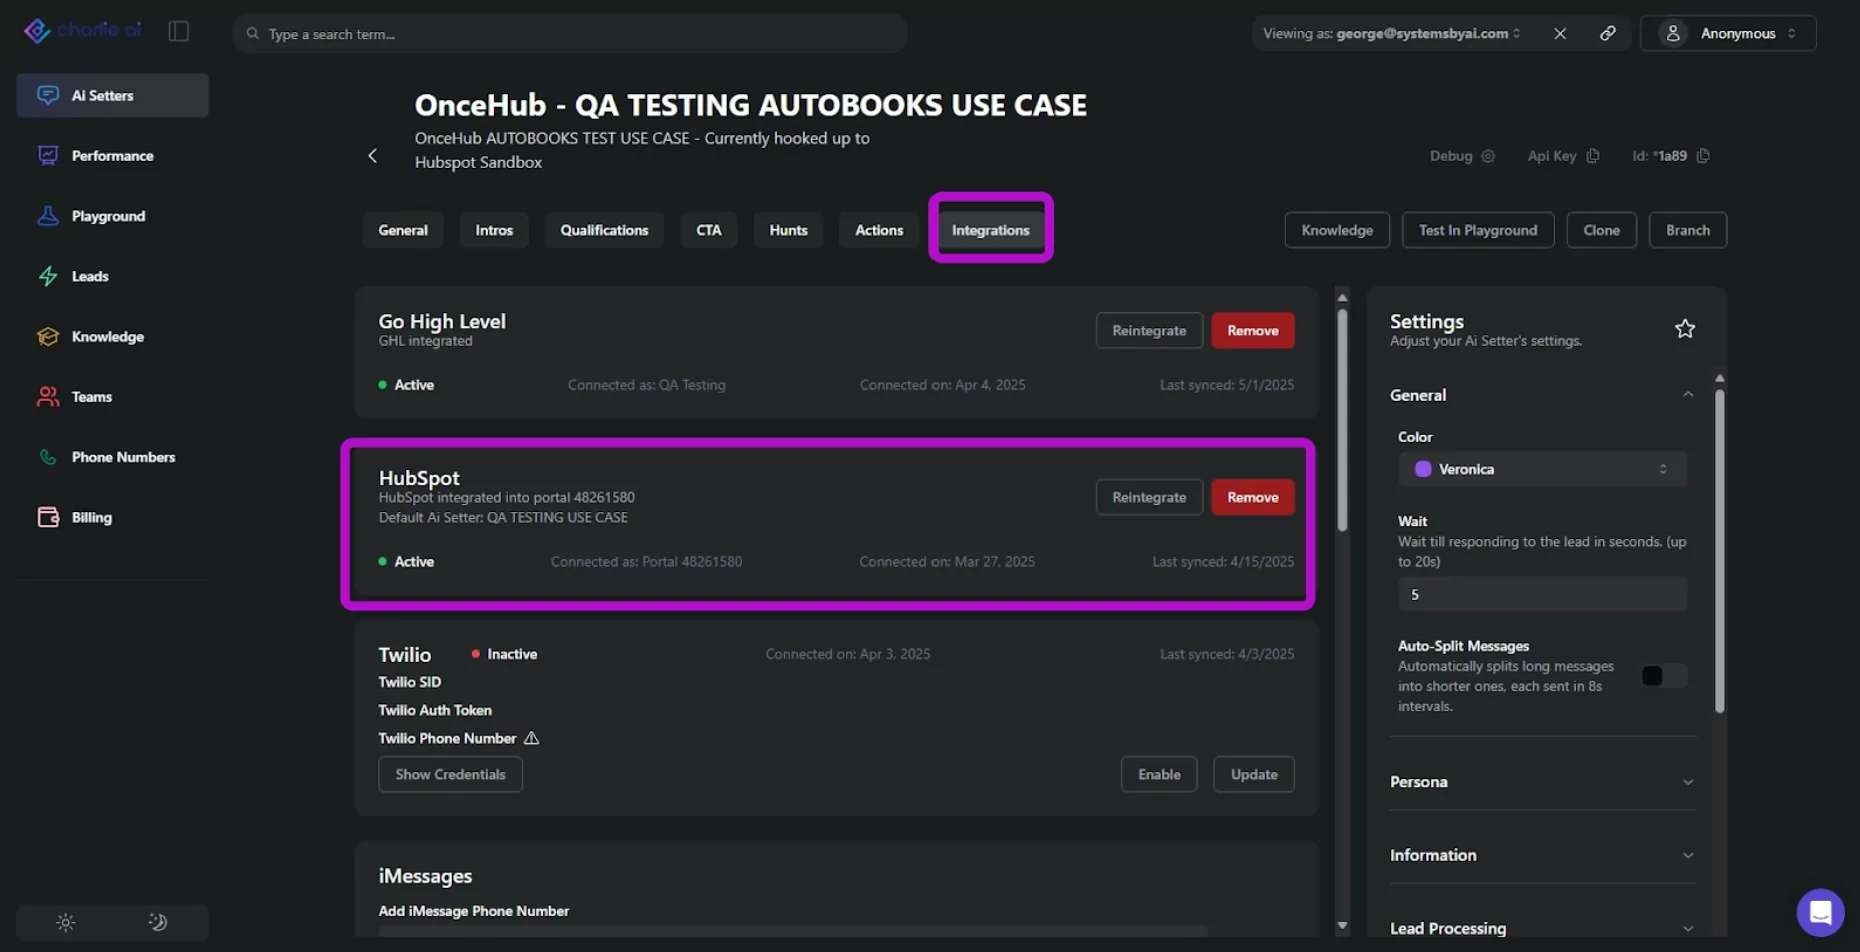The width and height of the screenshot is (1860, 952).
Task: Remove the Go High Level integration
Action: click(1253, 330)
